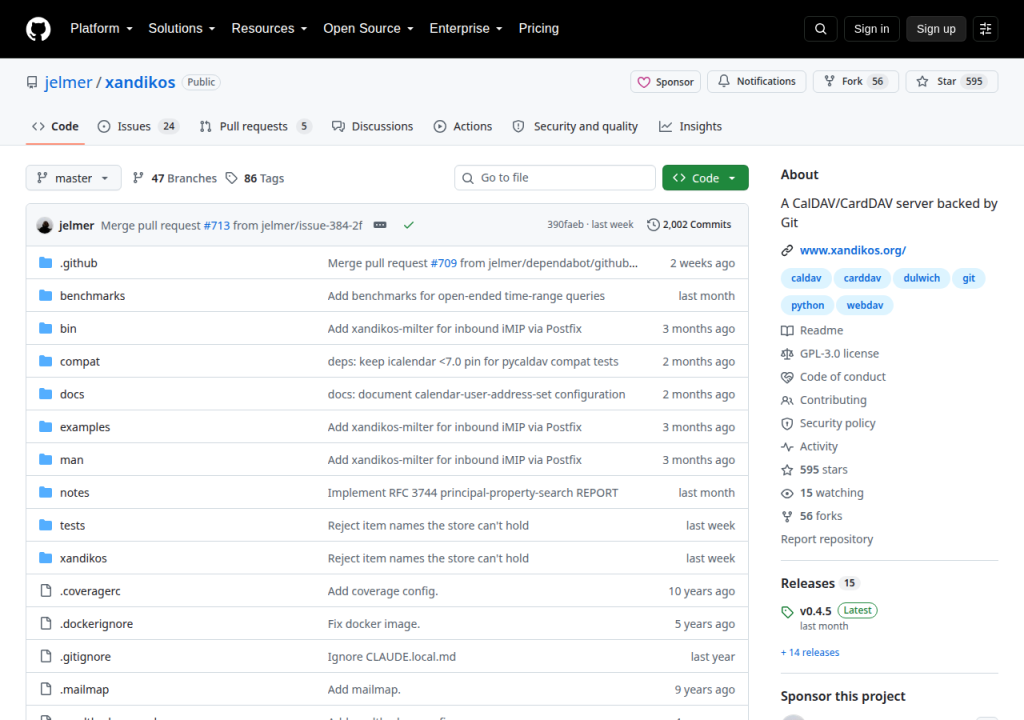Switch to the Issues tab

137,127
